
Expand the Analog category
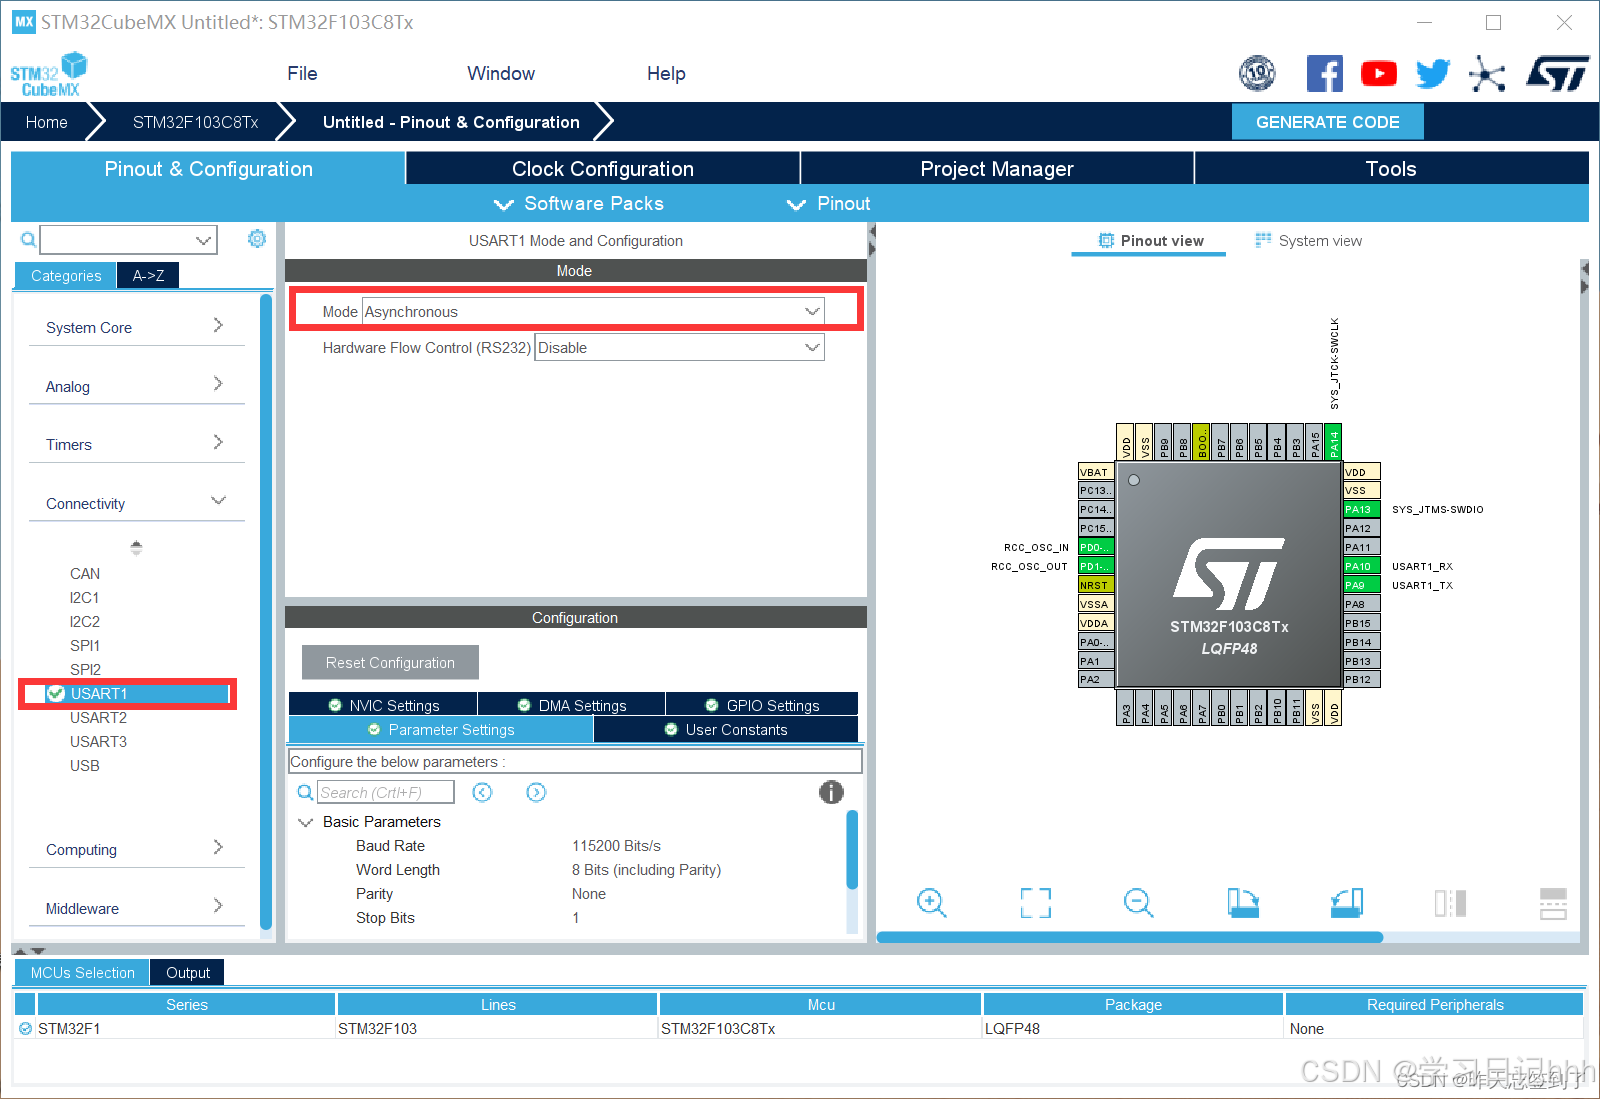[x=137, y=386]
